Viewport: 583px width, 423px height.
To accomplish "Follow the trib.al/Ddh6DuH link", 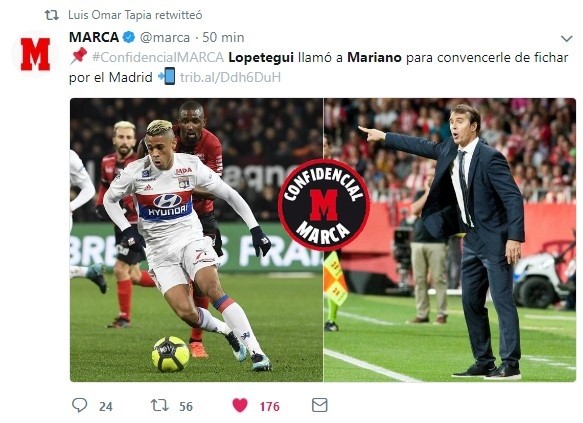I will 230,77.
